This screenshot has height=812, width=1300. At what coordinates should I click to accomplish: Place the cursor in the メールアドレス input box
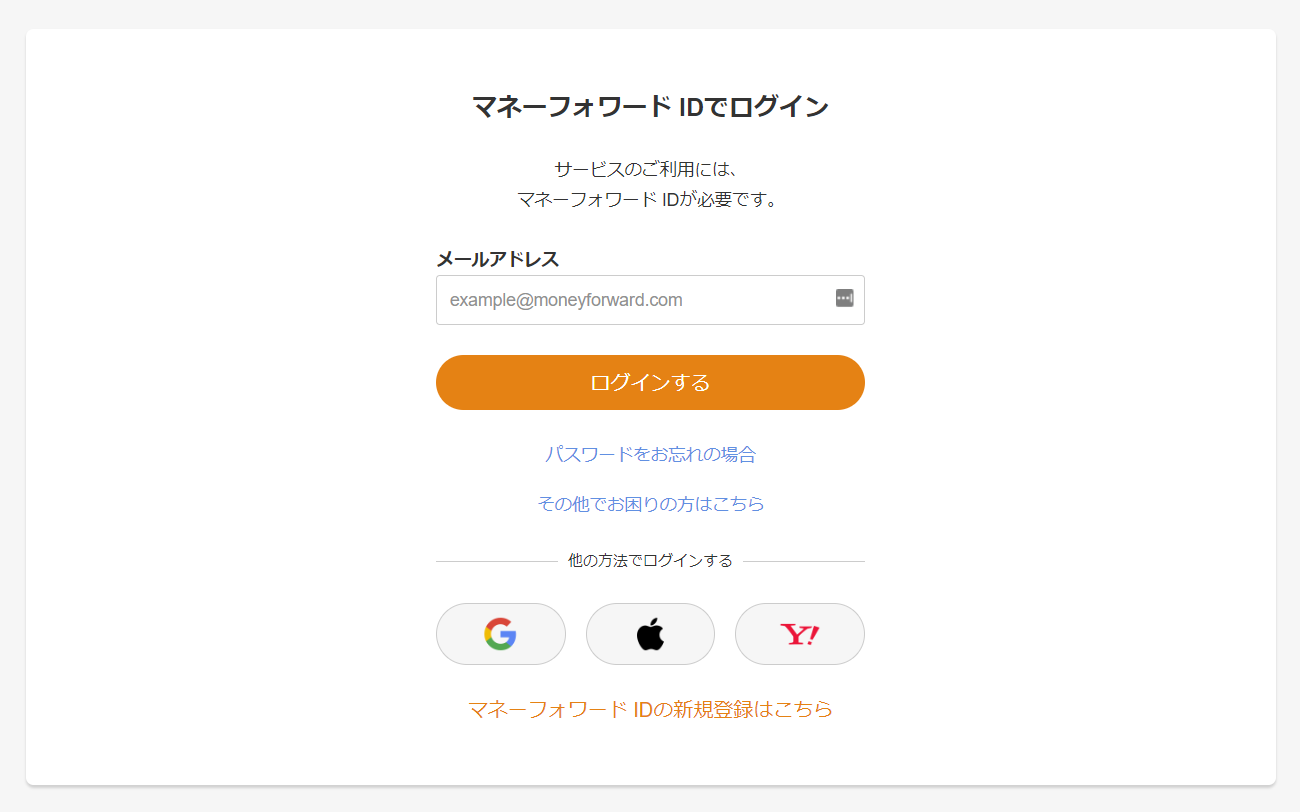pos(650,300)
